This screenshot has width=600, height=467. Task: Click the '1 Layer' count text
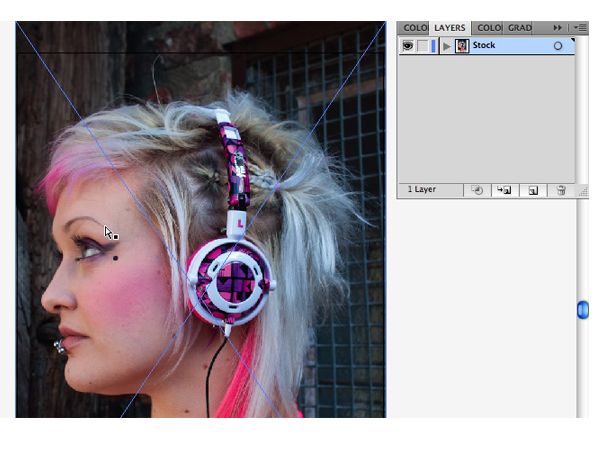[422, 189]
